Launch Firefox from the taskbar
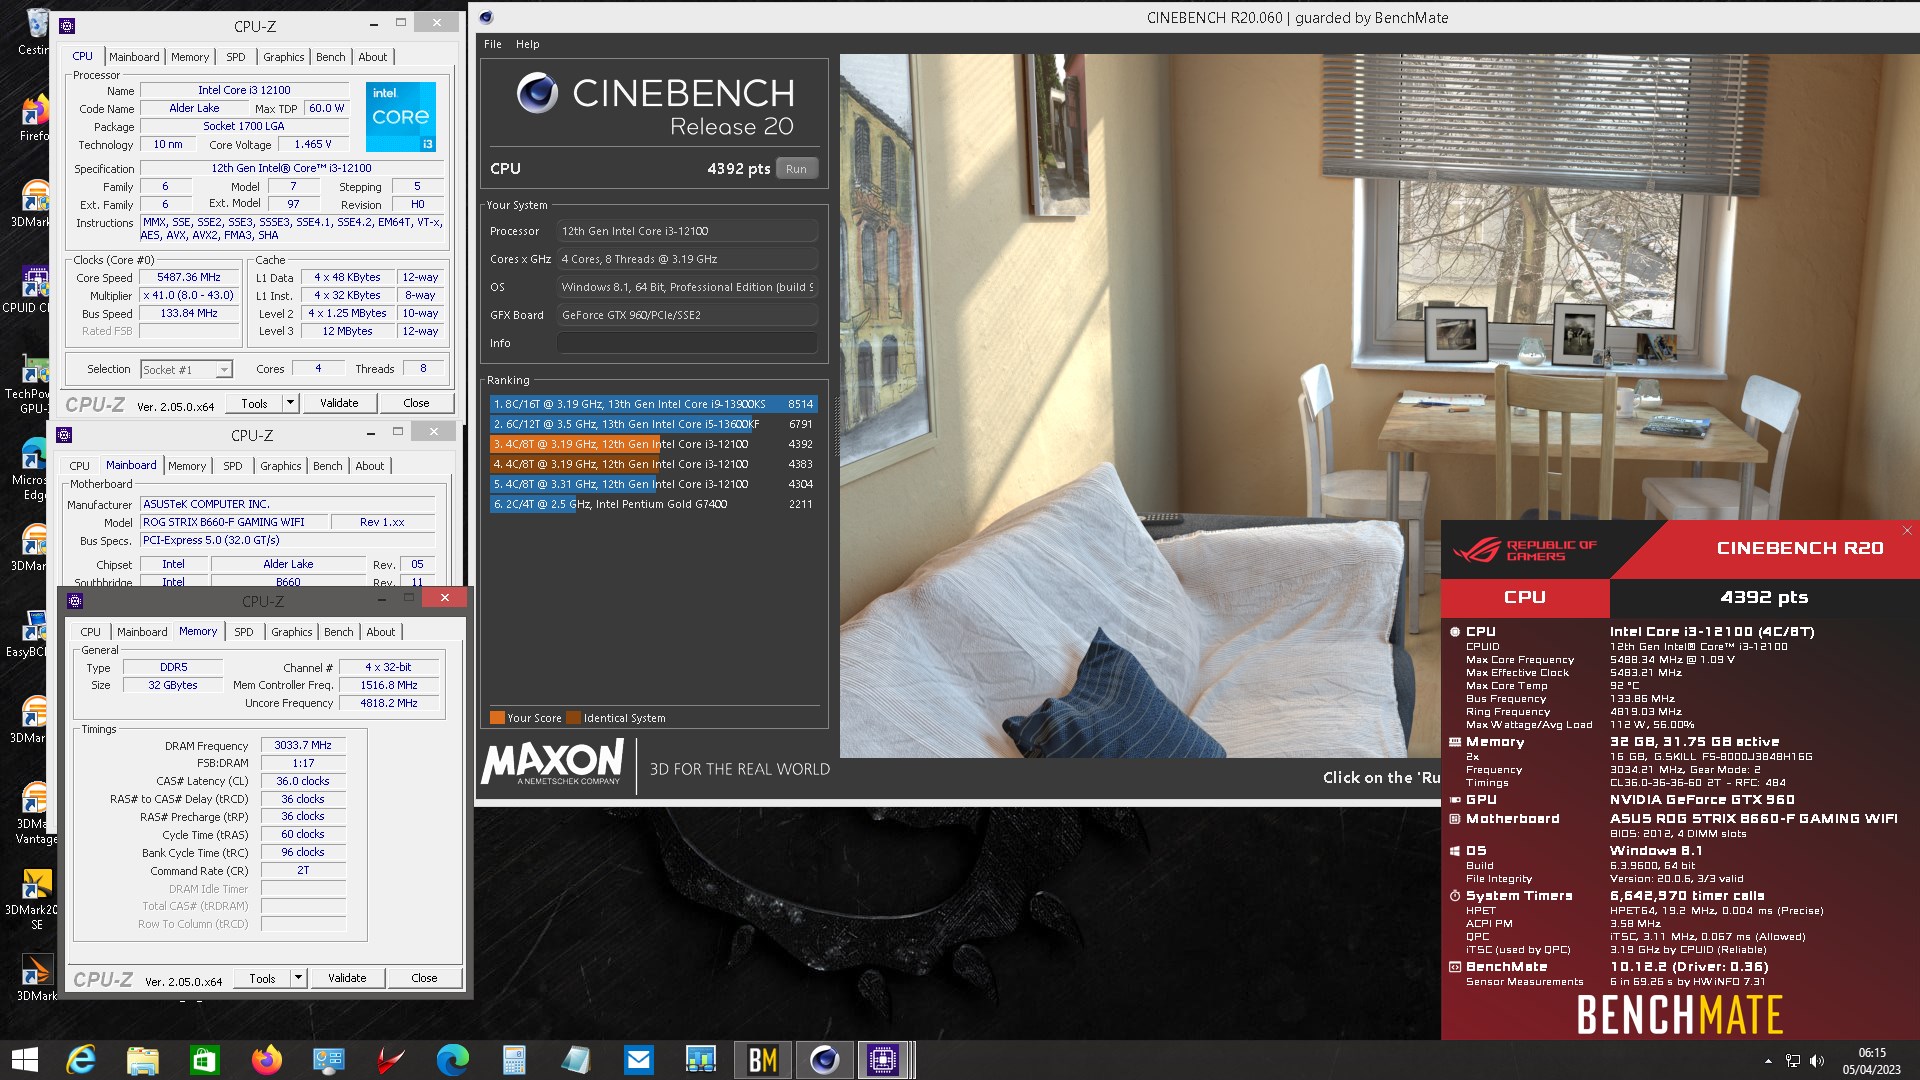This screenshot has width=1920, height=1080. [267, 1060]
